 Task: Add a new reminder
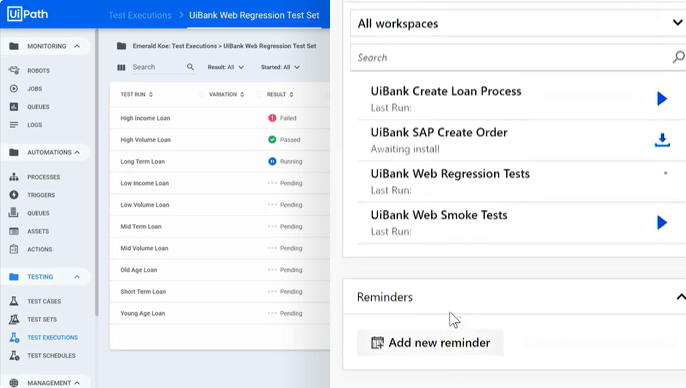point(430,343)
